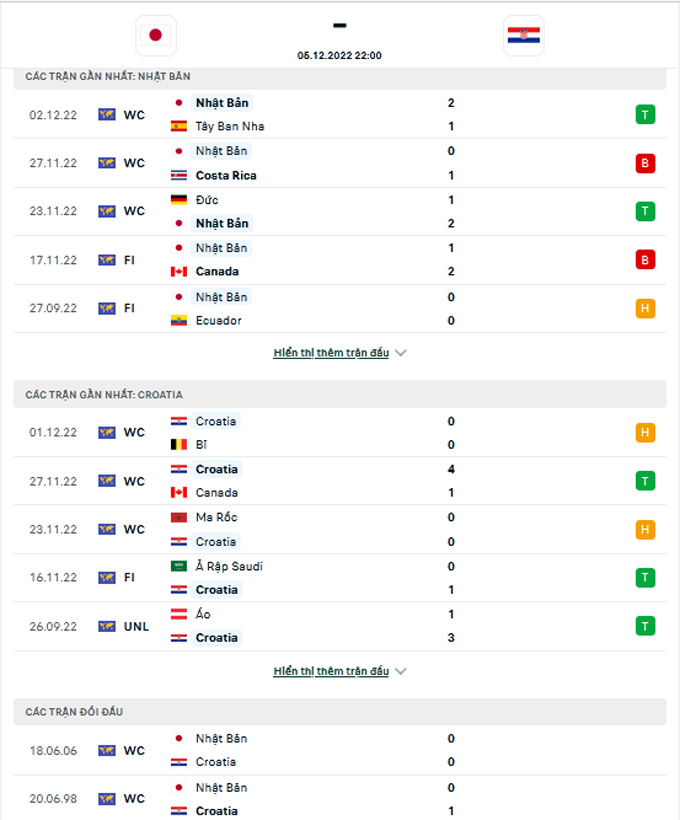Click the green T badge for Austria–Croatia match
The height and width of the screenshot is (820, 680).
[x=645, y=627]
